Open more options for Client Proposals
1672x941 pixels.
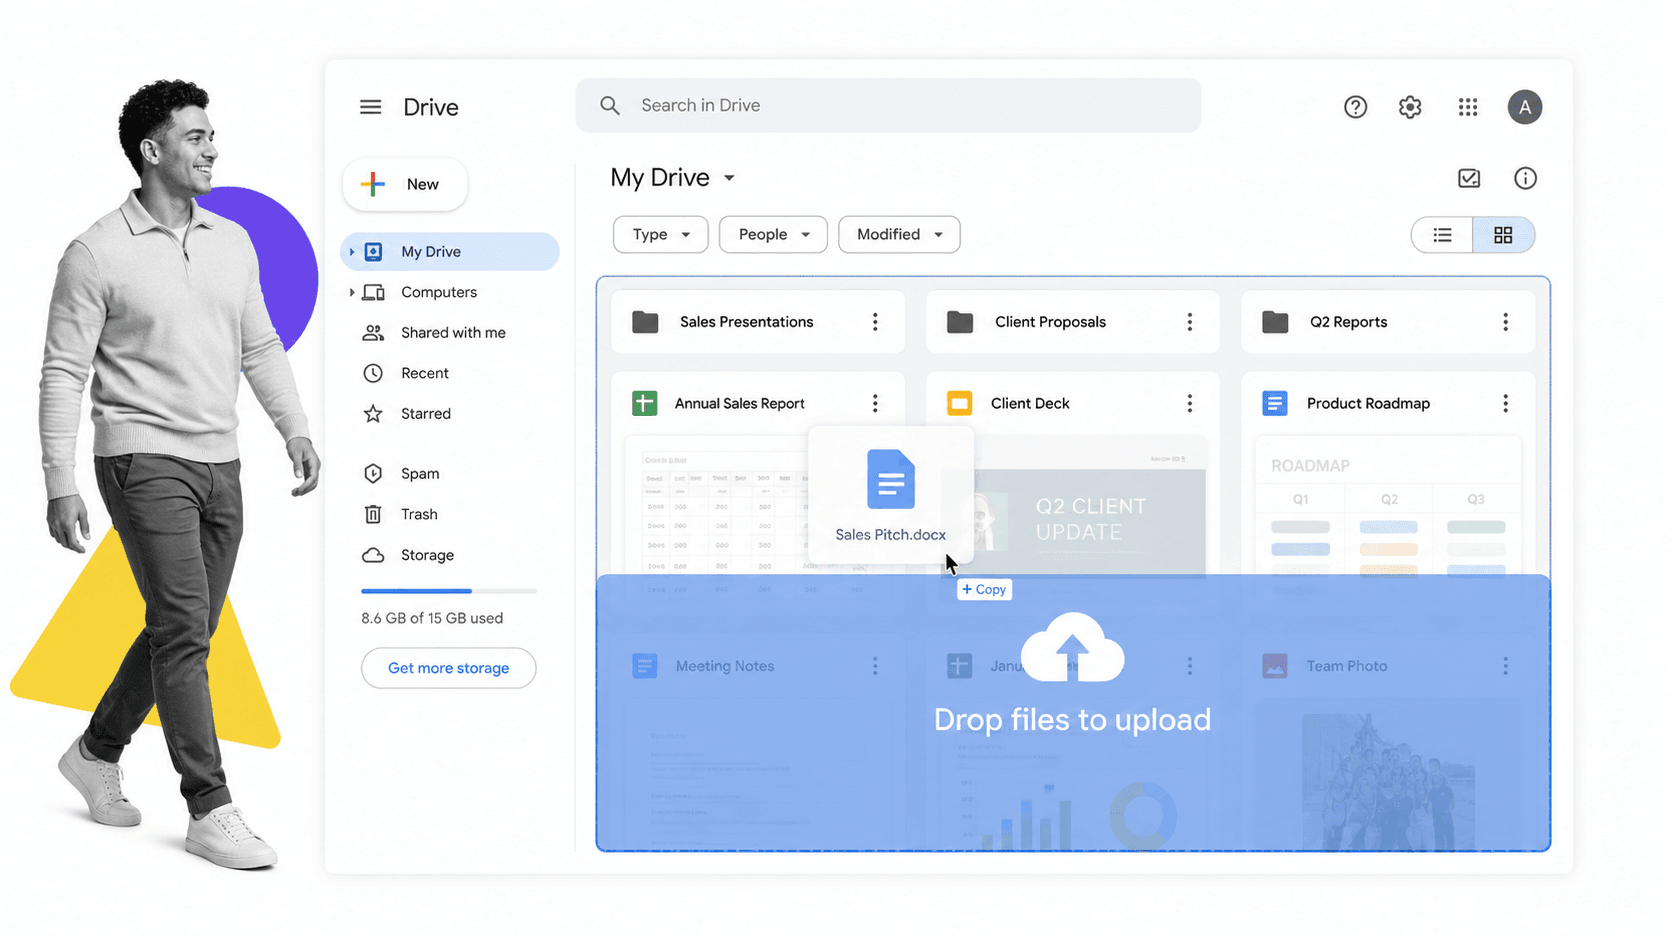[1190, 322]
